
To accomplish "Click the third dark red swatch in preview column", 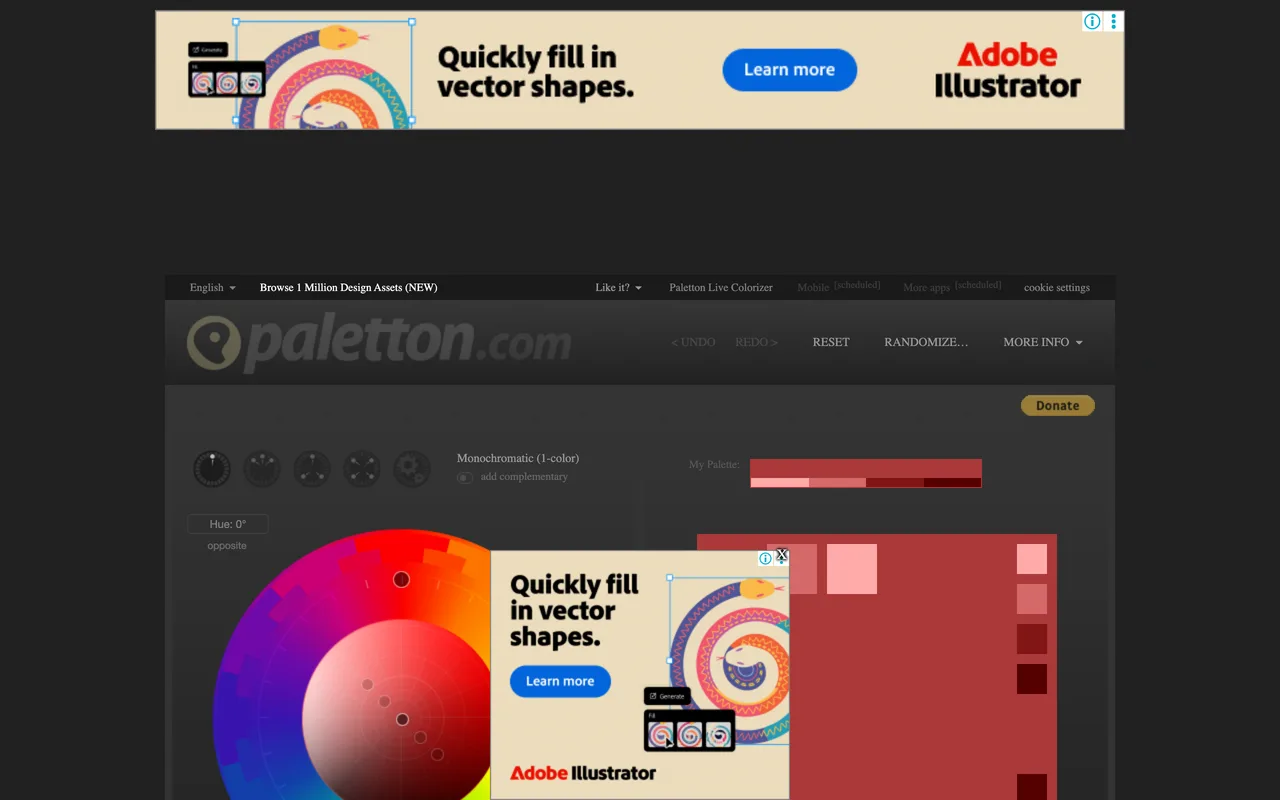I will tap(1032, 639).
